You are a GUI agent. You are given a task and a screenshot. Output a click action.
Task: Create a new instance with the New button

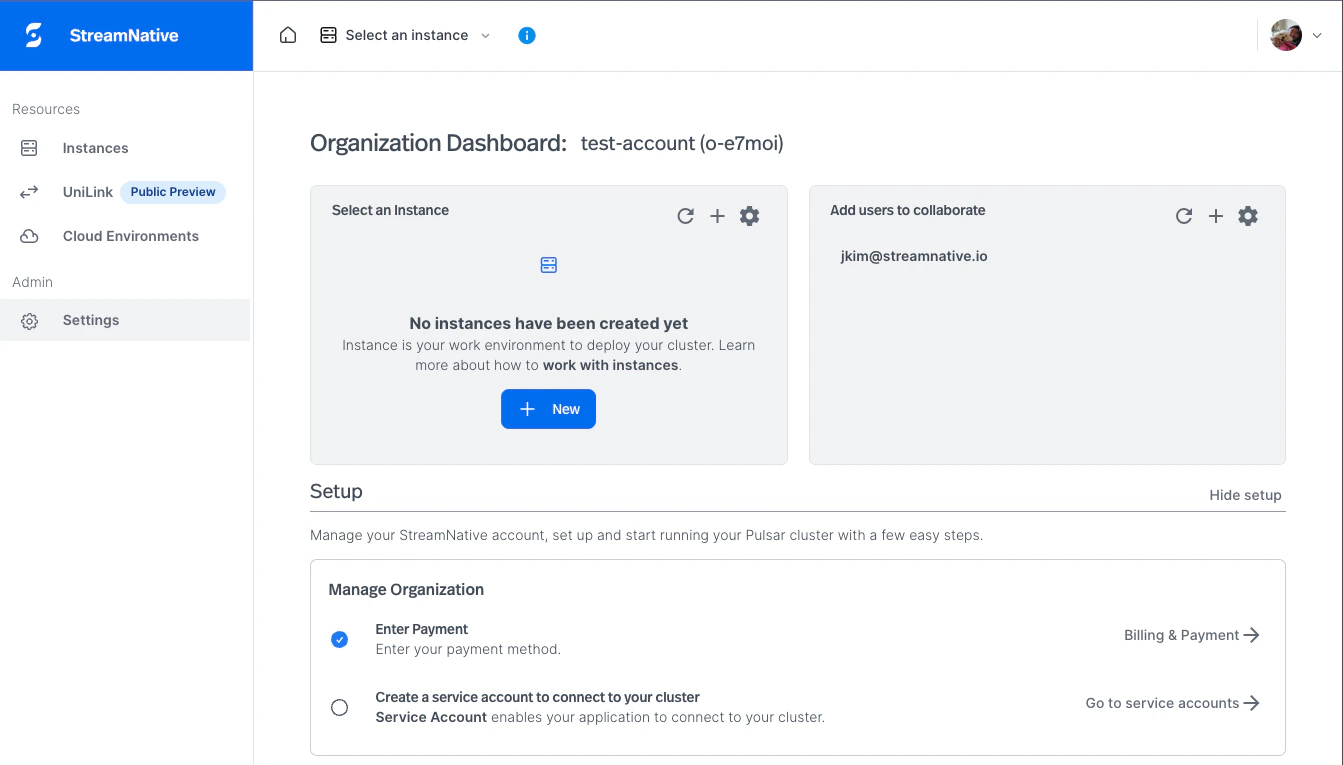548,408
